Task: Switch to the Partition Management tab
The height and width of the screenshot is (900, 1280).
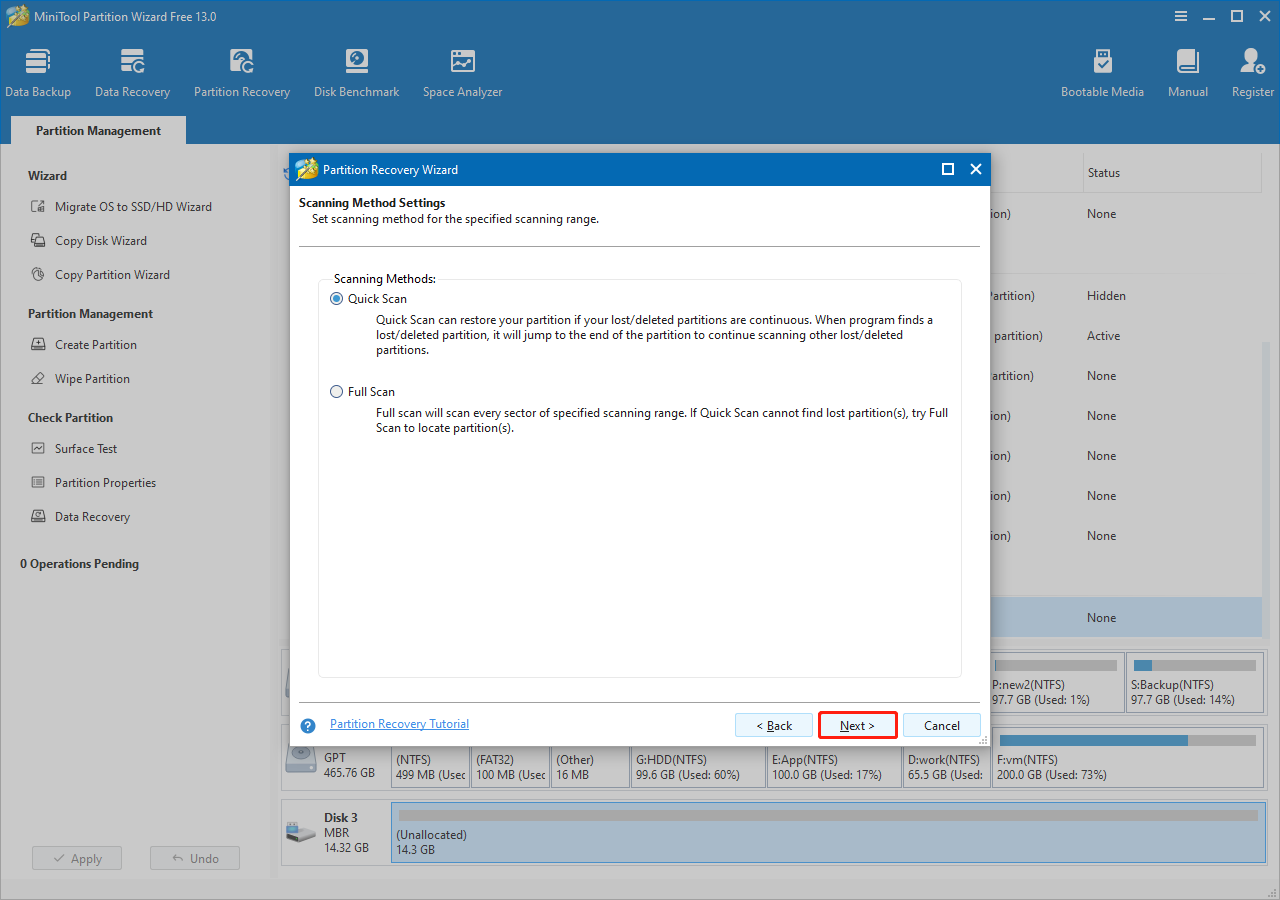Action: coord(97,130)
